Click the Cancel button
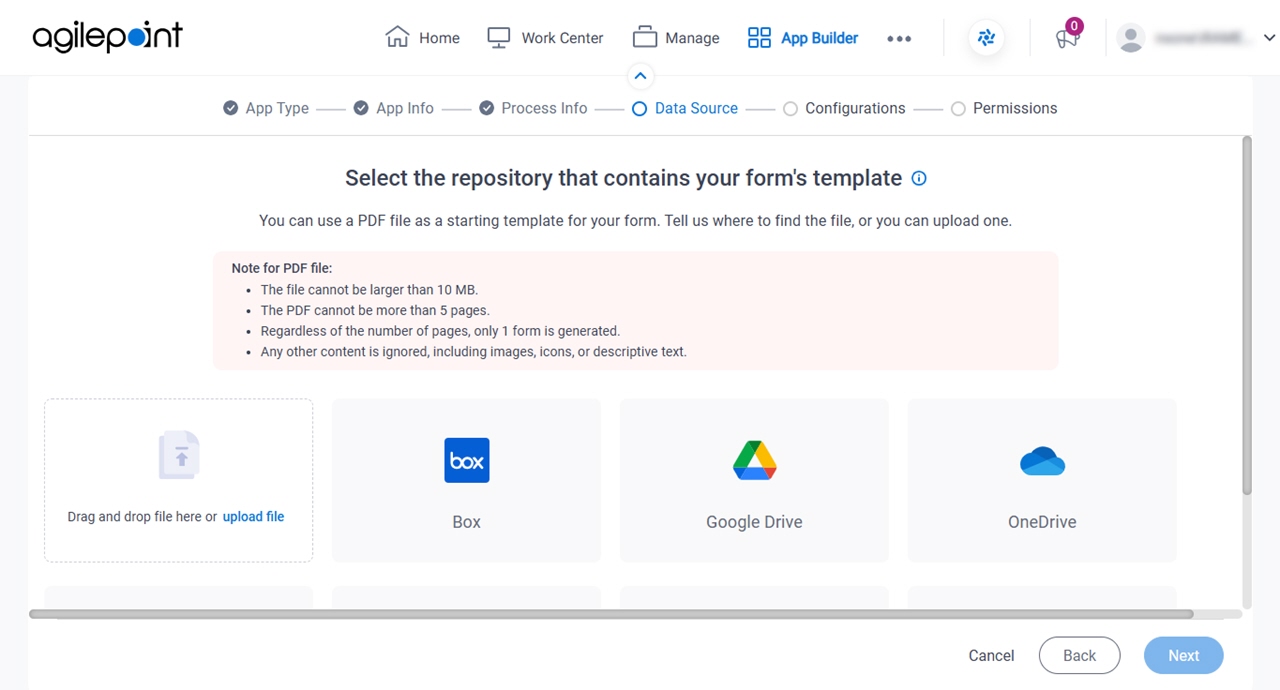 coord(991,656)
